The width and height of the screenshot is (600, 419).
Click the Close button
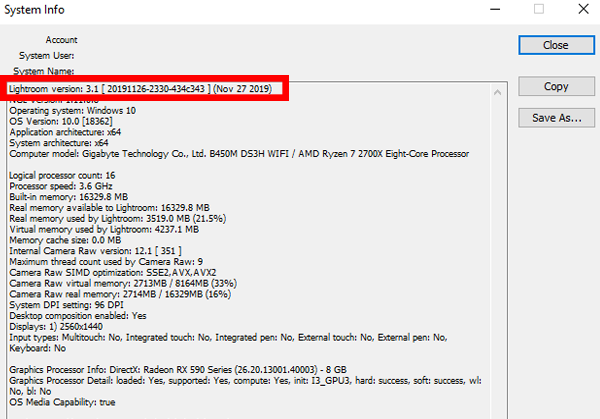click(x=556, y=45)
